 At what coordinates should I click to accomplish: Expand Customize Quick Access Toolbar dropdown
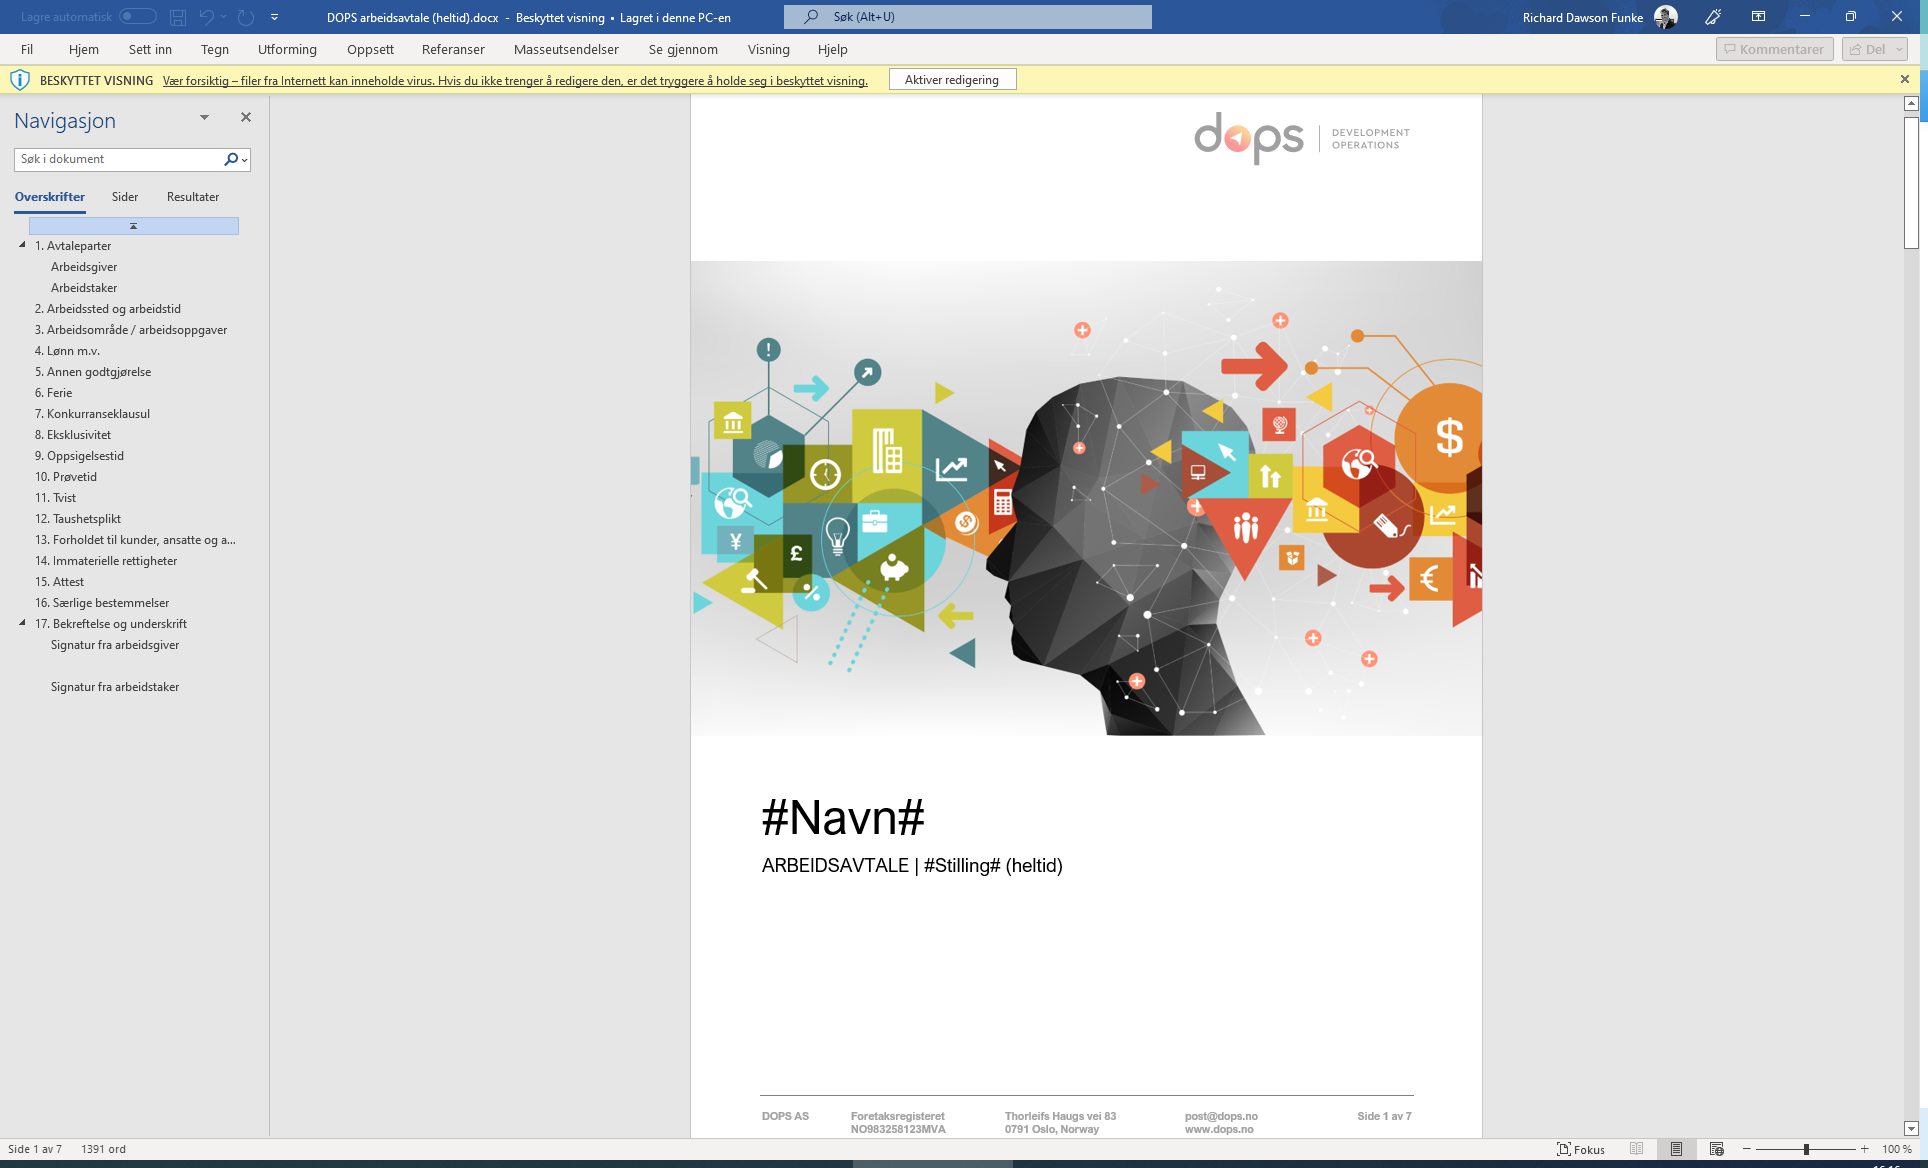(x=274, y=17)
